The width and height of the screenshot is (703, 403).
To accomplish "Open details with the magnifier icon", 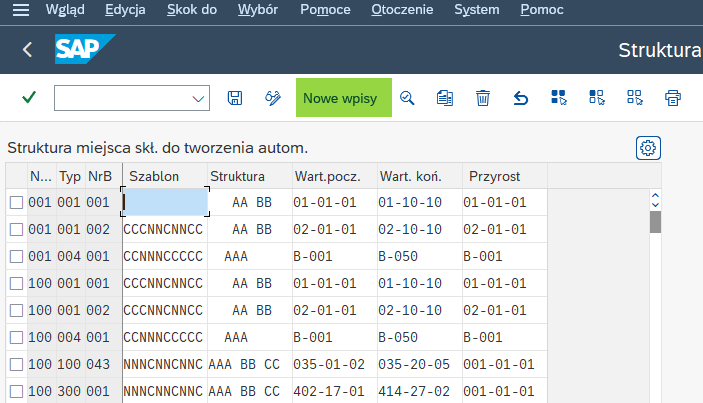I will 407,98.
